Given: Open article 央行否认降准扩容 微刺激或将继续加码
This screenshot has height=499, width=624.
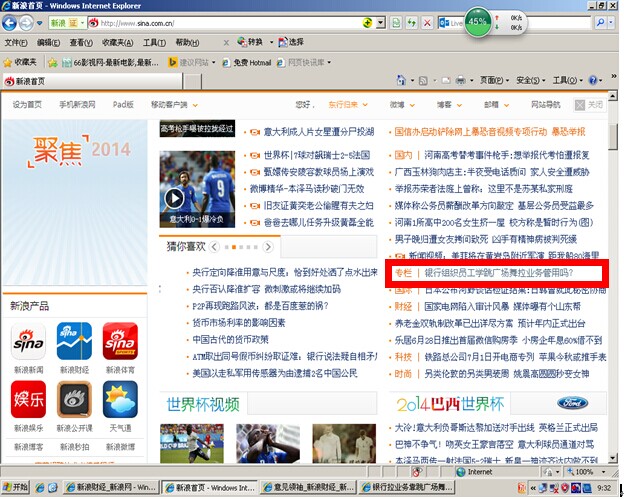Looking at the screenshot, I should point(267,289).
